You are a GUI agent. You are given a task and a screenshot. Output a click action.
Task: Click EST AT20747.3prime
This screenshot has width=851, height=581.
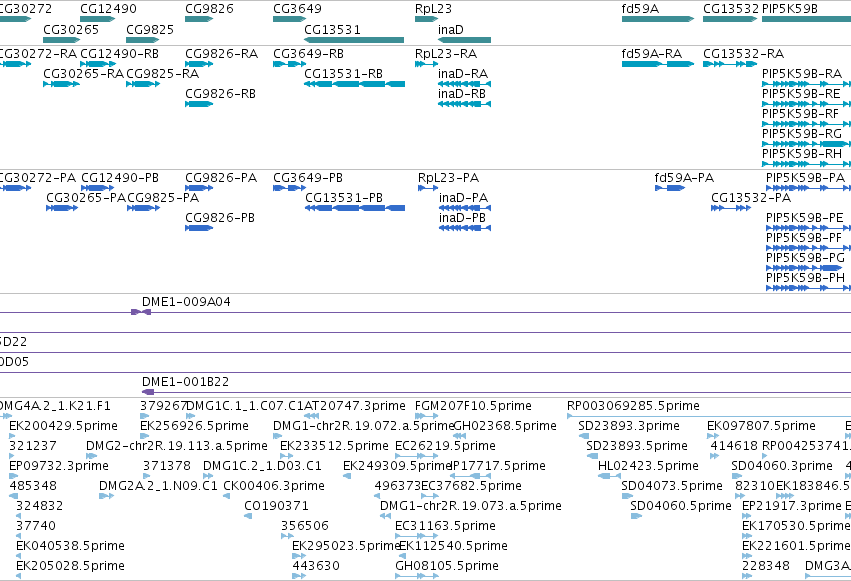tap(312, 416)
